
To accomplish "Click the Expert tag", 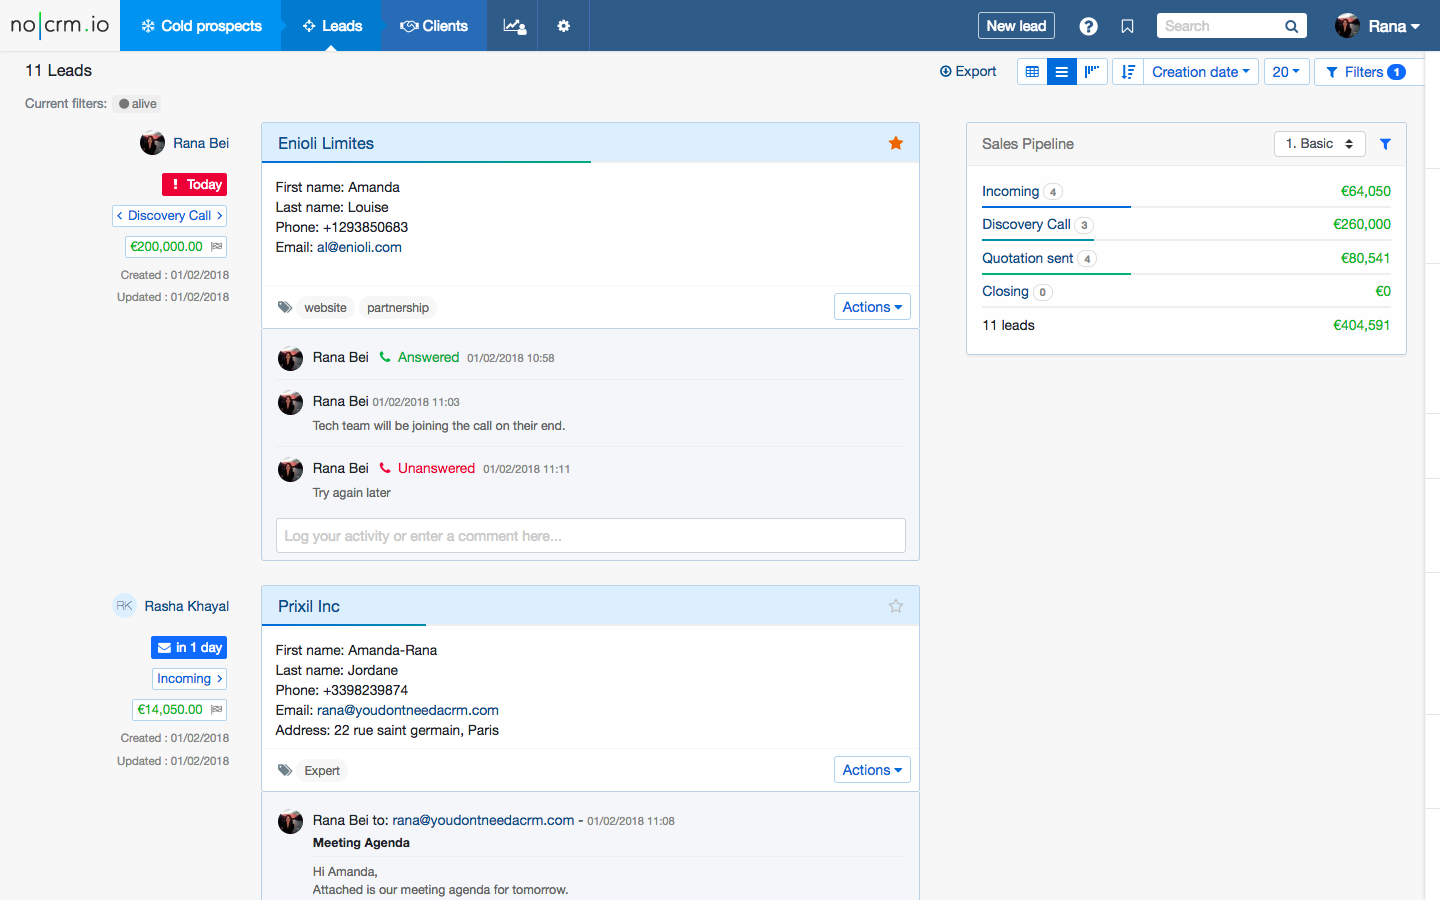I will coord(322,771).
